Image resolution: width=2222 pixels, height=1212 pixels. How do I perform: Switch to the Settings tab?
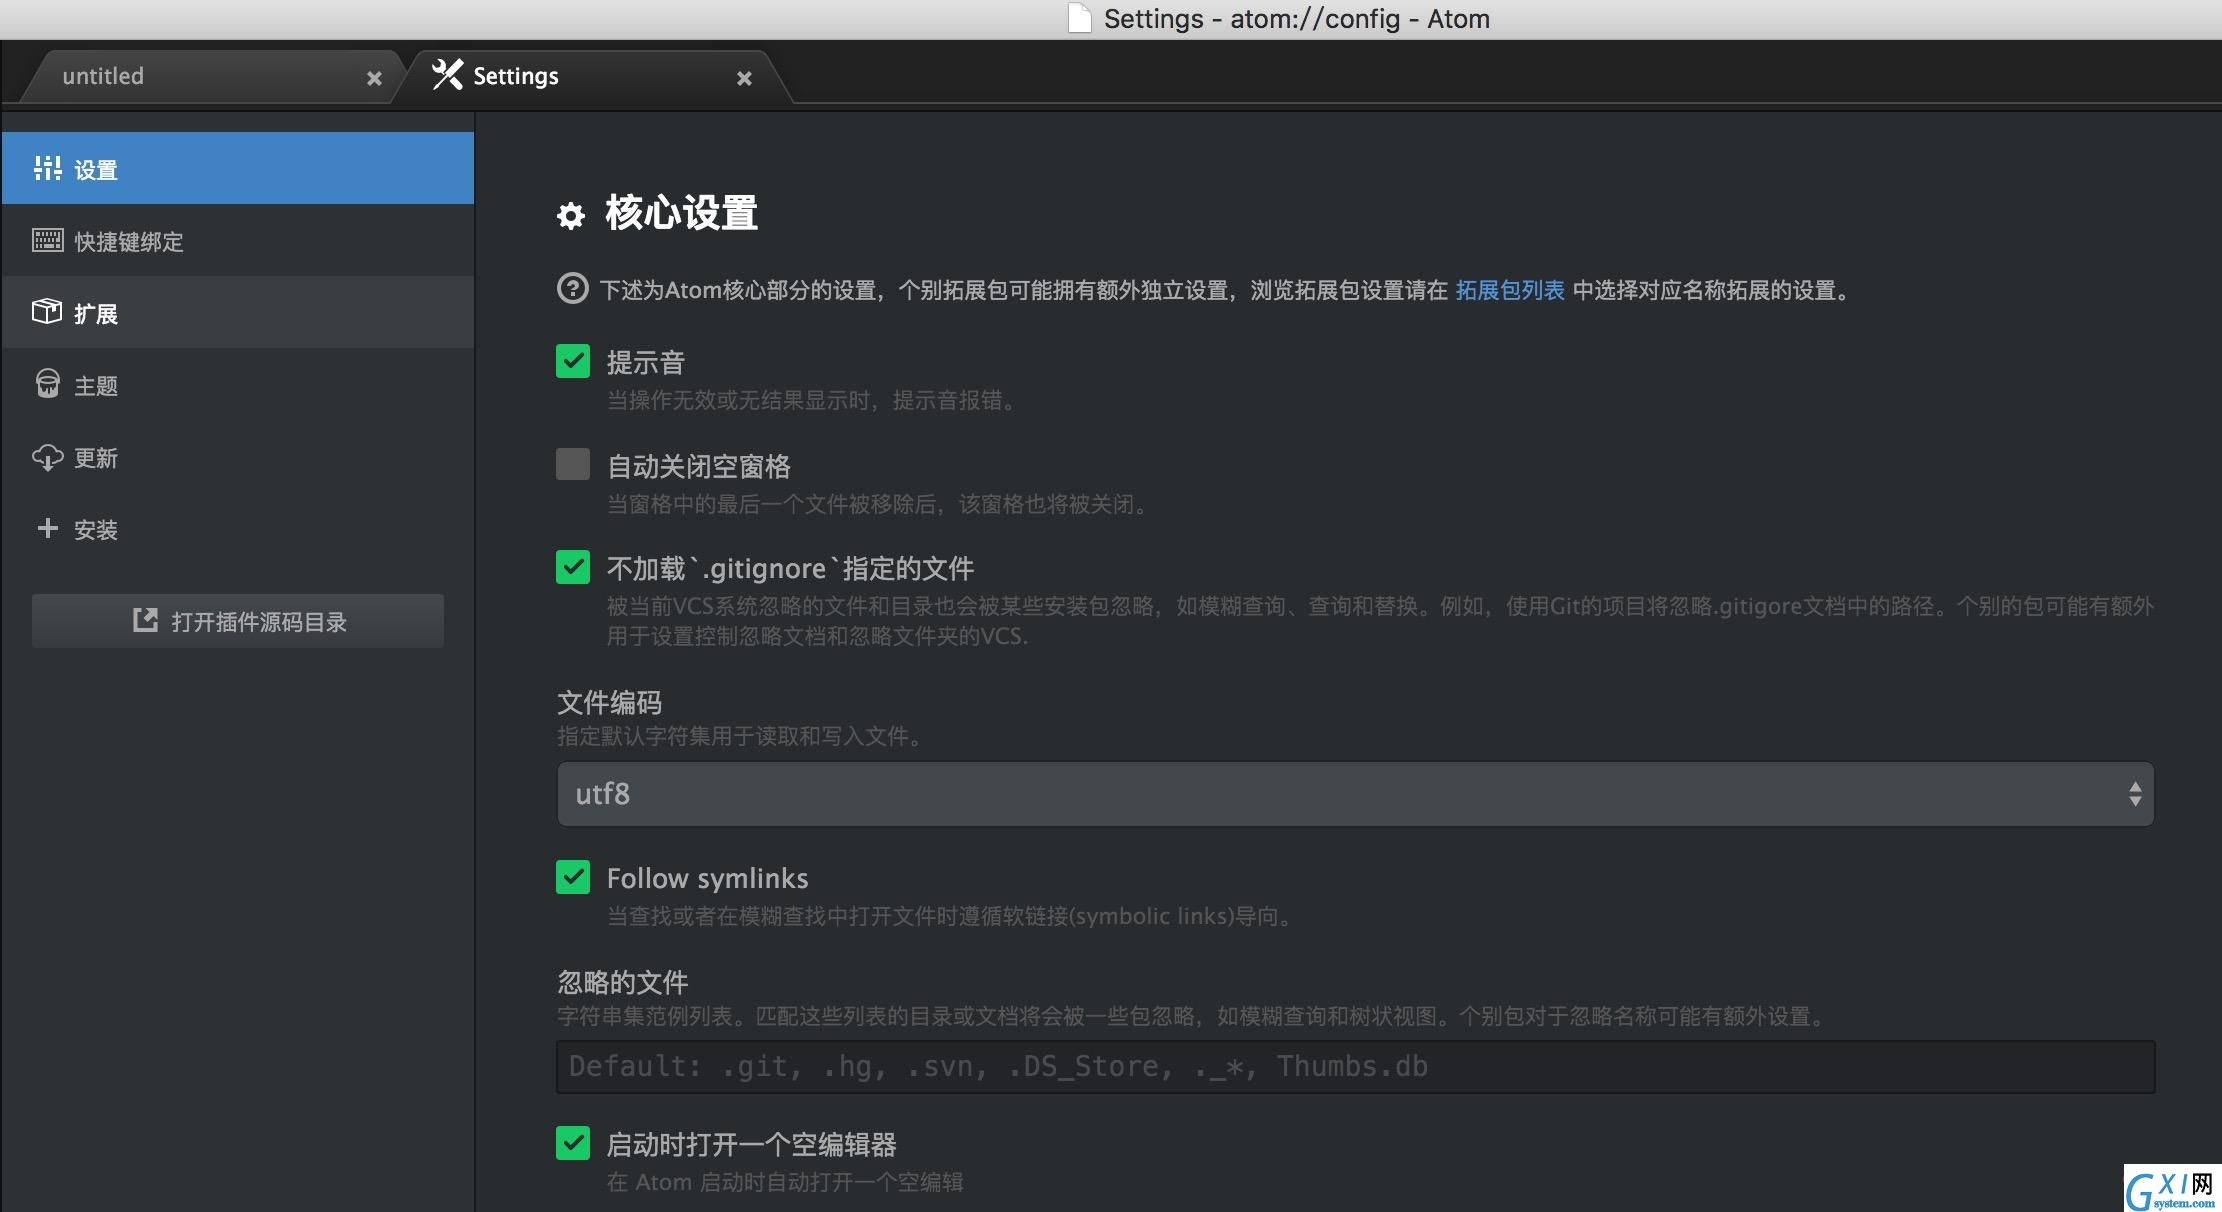pyautogui.click(x=592, y=76)
